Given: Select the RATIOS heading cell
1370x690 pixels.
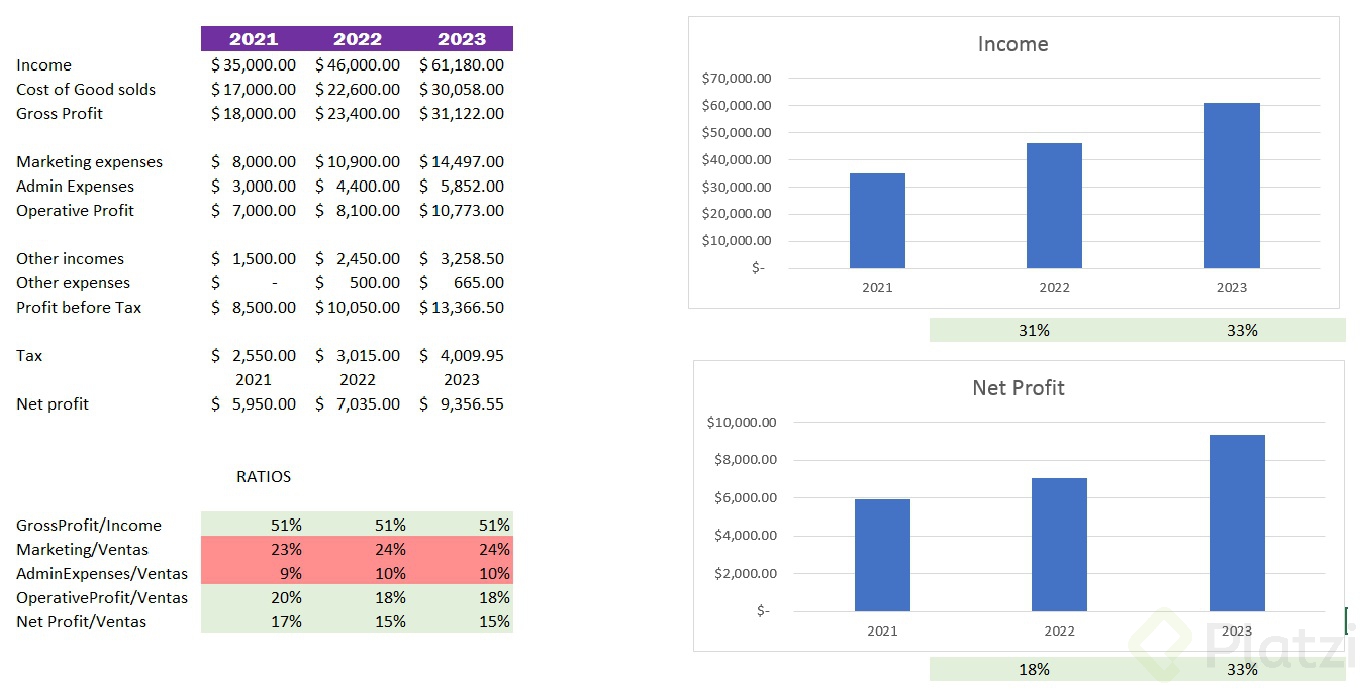Looking at the screenshot, I should coord(263,476).
